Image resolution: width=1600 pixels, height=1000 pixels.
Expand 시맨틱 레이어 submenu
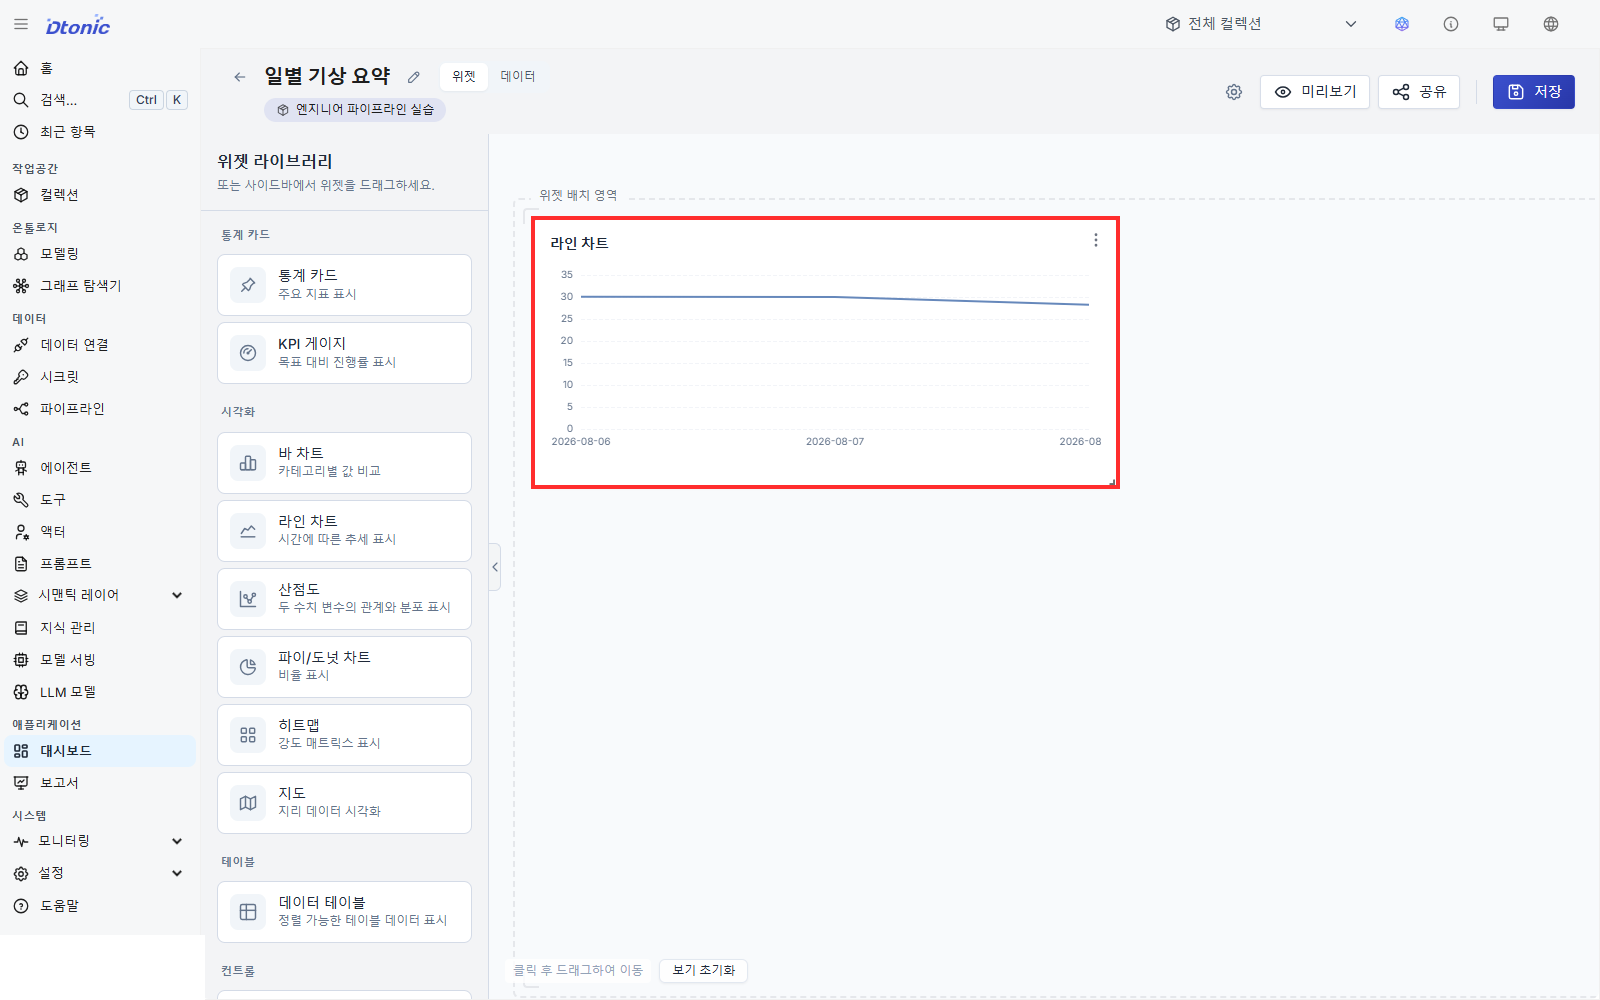click(100, 595)
